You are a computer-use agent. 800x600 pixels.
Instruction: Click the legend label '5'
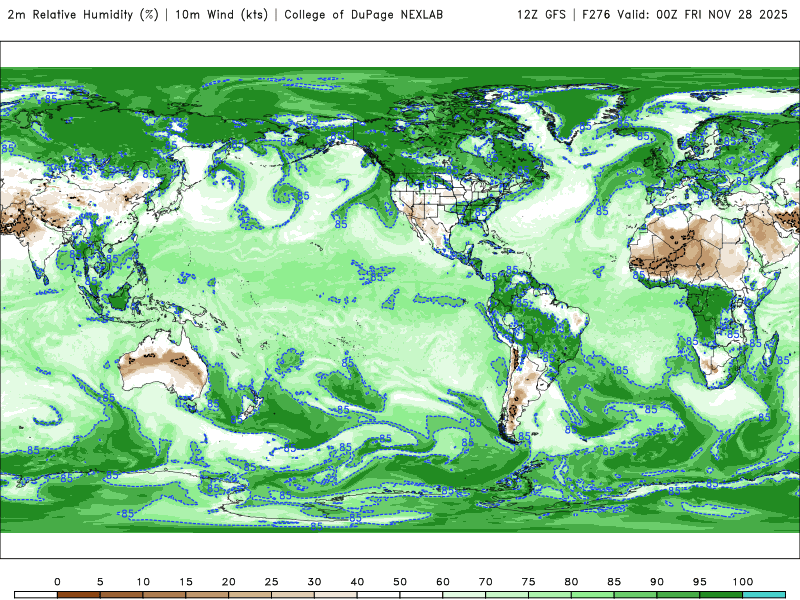click(x=100, y=582)
